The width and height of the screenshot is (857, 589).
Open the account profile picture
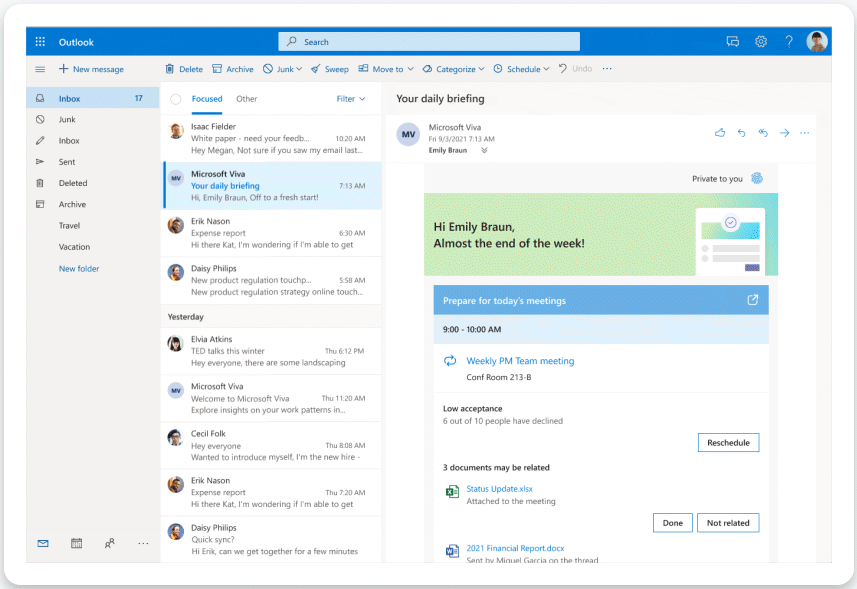point(817,42)
